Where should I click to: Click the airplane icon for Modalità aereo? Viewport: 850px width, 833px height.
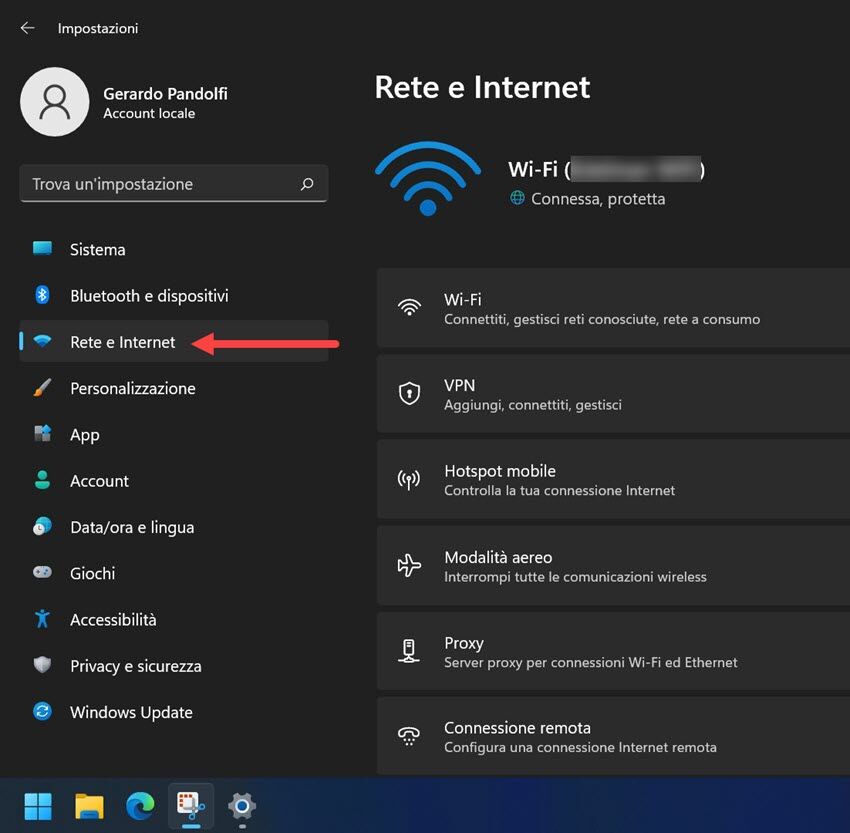coord(409,565)
